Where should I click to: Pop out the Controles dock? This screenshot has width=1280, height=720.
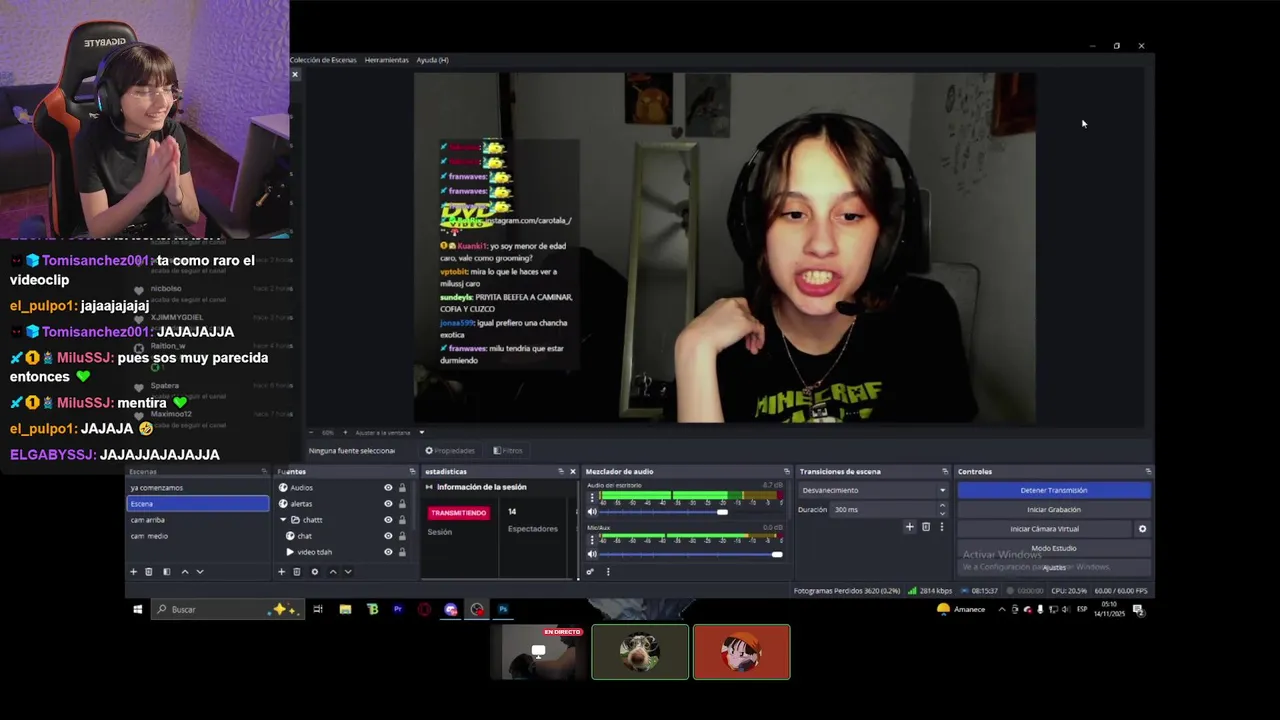point(1148,471)
